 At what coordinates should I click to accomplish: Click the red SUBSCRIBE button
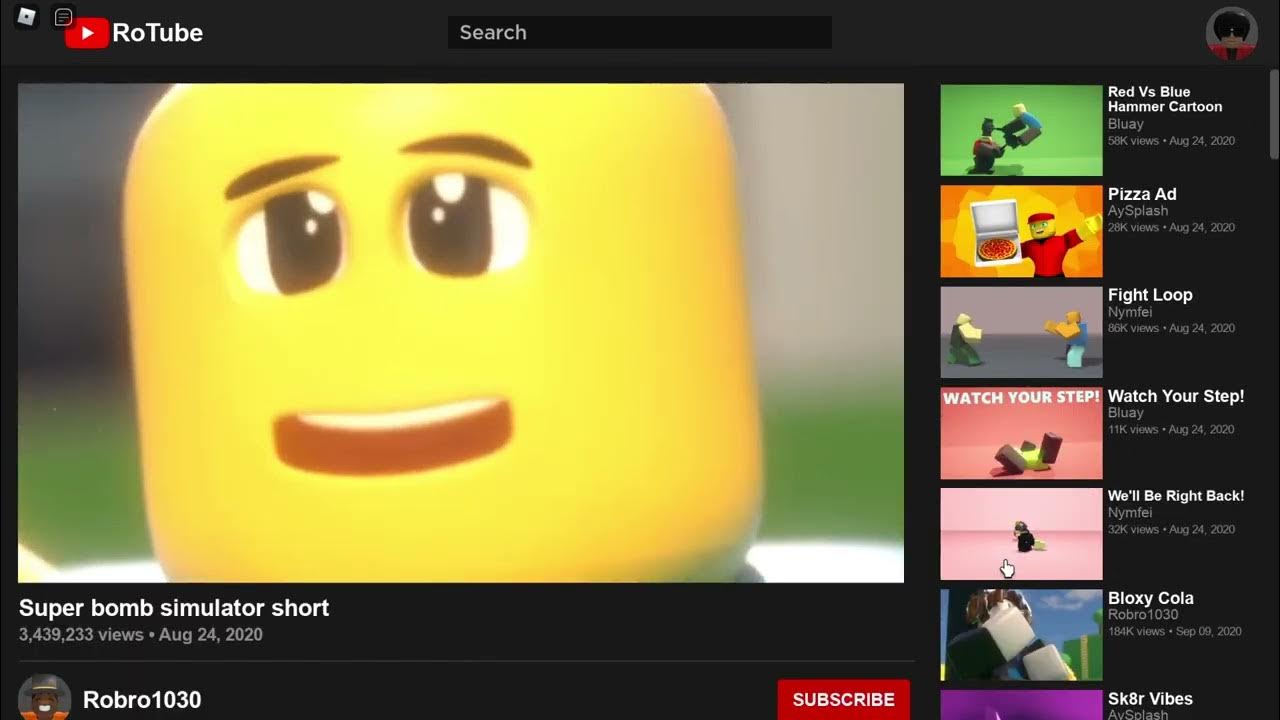click(x=843, y=700)
